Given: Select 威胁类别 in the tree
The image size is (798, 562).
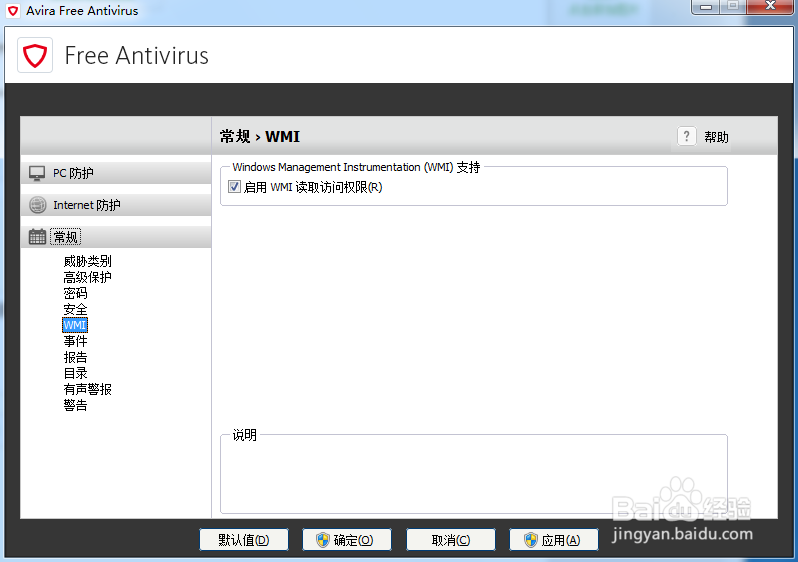Looking at the screenshot, I should (88, 261).
